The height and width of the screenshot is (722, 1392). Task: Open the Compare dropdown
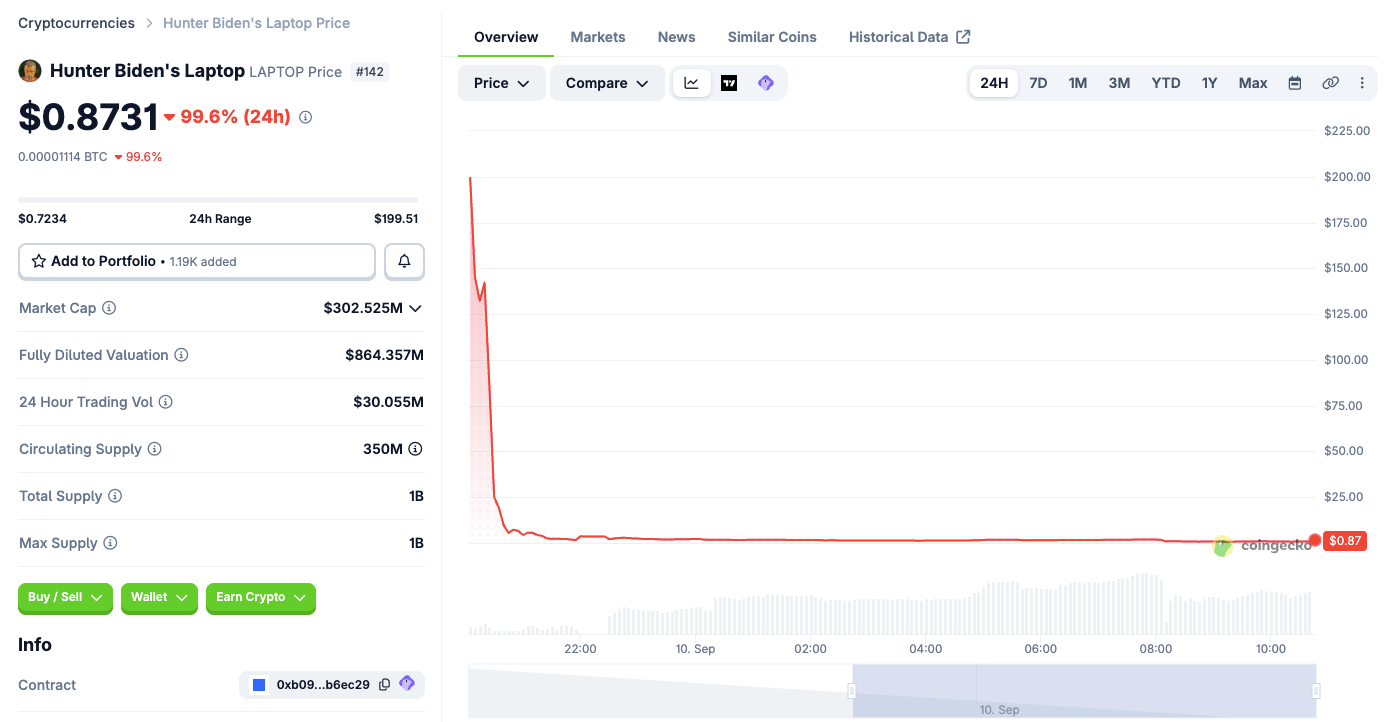pyautogui.click(x=607, y=83)
